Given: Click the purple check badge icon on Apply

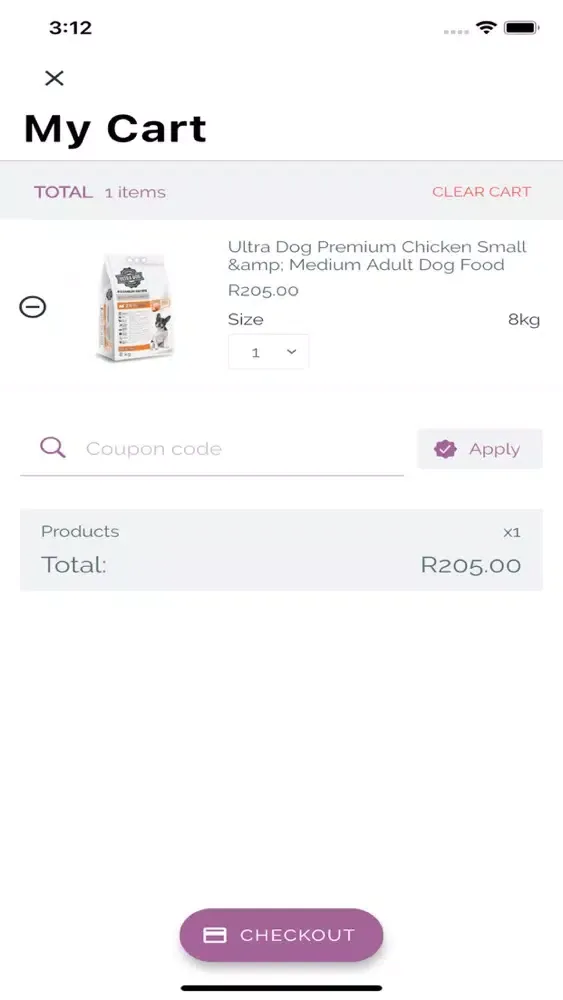Looking at the screenshot, I should [x=445, y=449].
